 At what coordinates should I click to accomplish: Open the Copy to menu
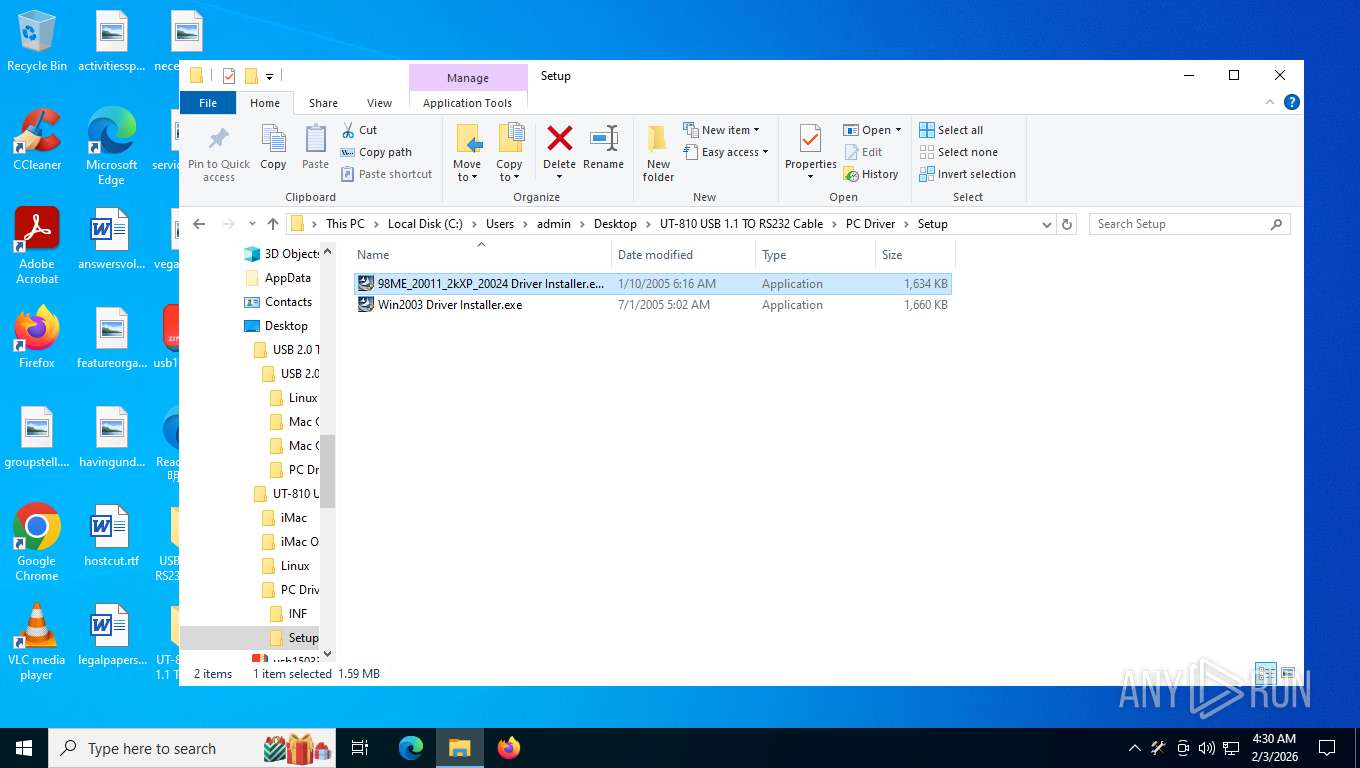509,153
